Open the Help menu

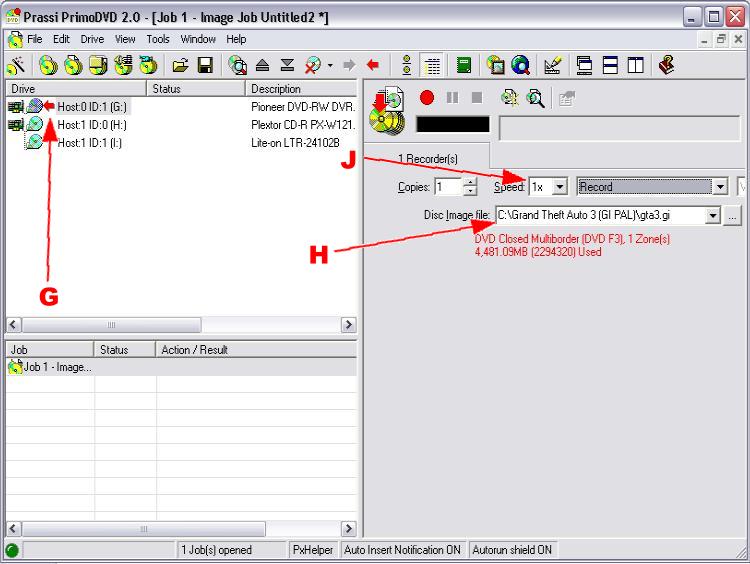[x=236, y=39]
